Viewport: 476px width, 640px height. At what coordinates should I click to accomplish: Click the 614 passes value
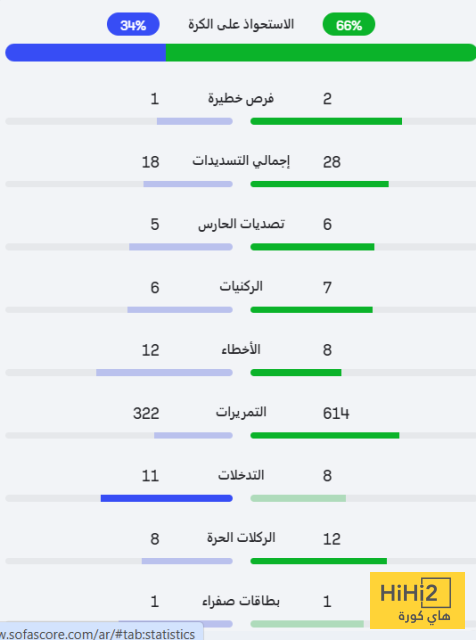coord(336,413)
